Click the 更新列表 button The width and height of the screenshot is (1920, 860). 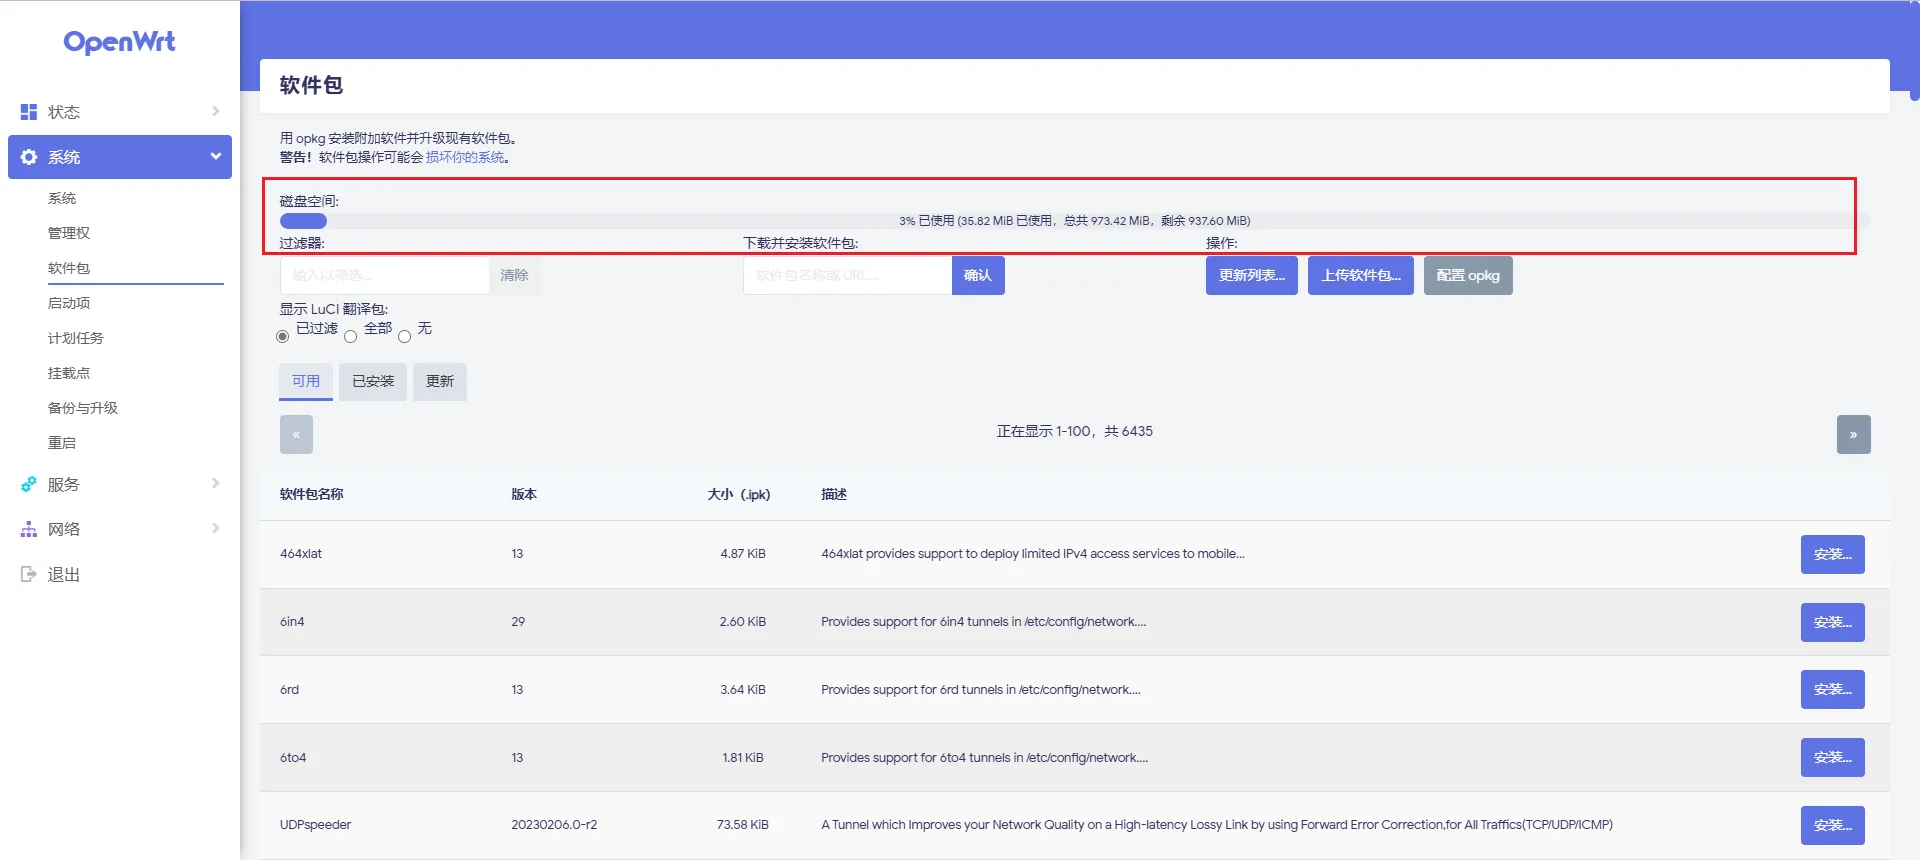(x=1252, y=275)
